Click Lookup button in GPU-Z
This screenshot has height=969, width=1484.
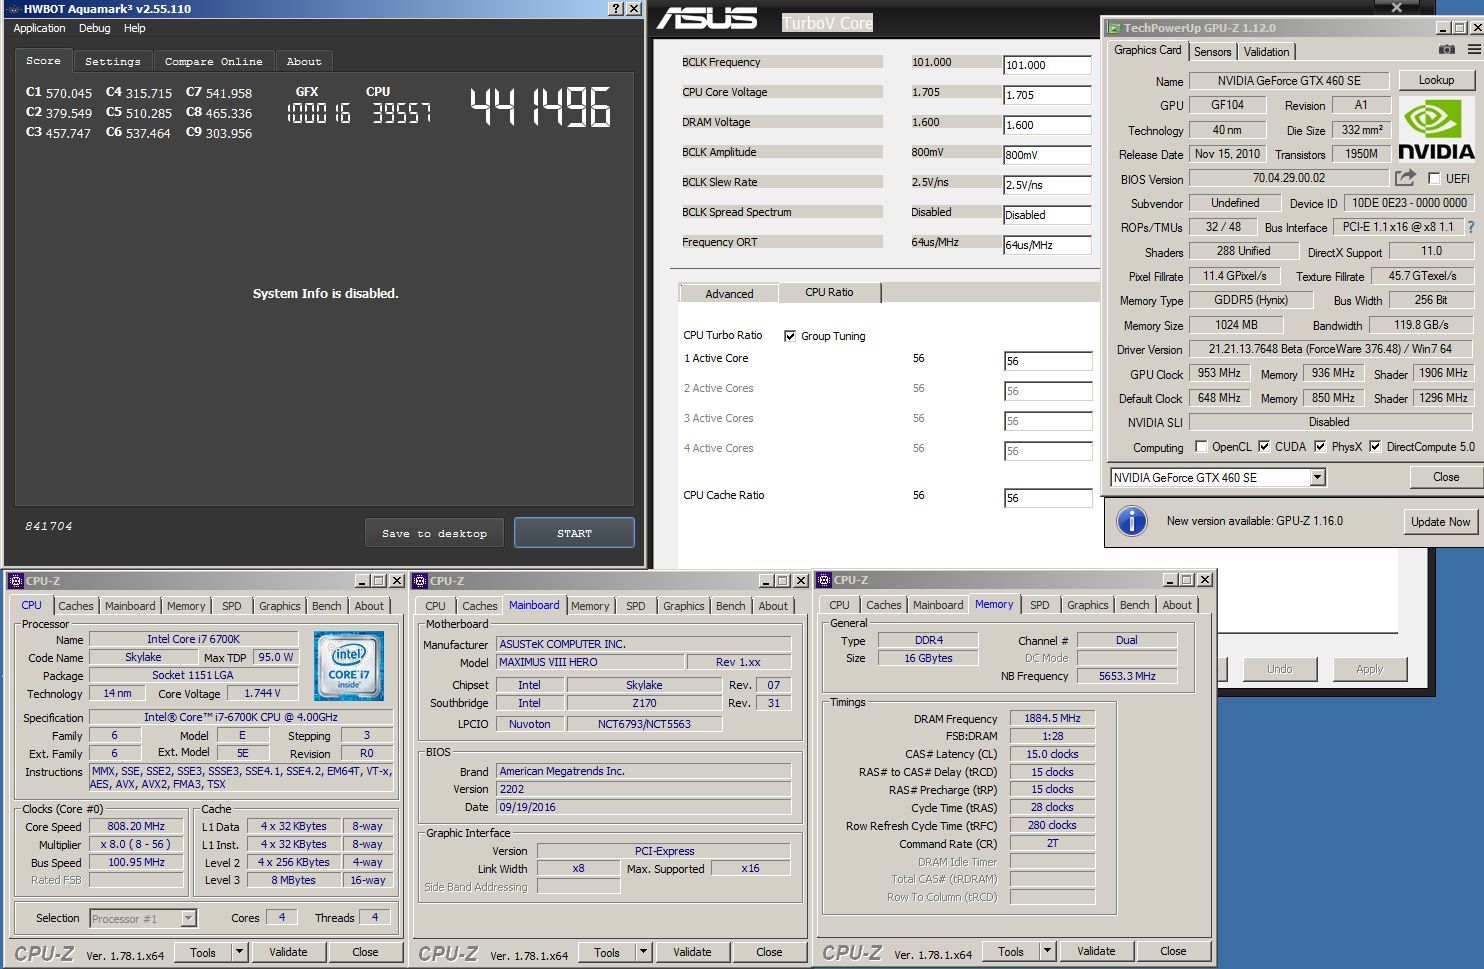pyautogui.click(x=1436, y=80)
